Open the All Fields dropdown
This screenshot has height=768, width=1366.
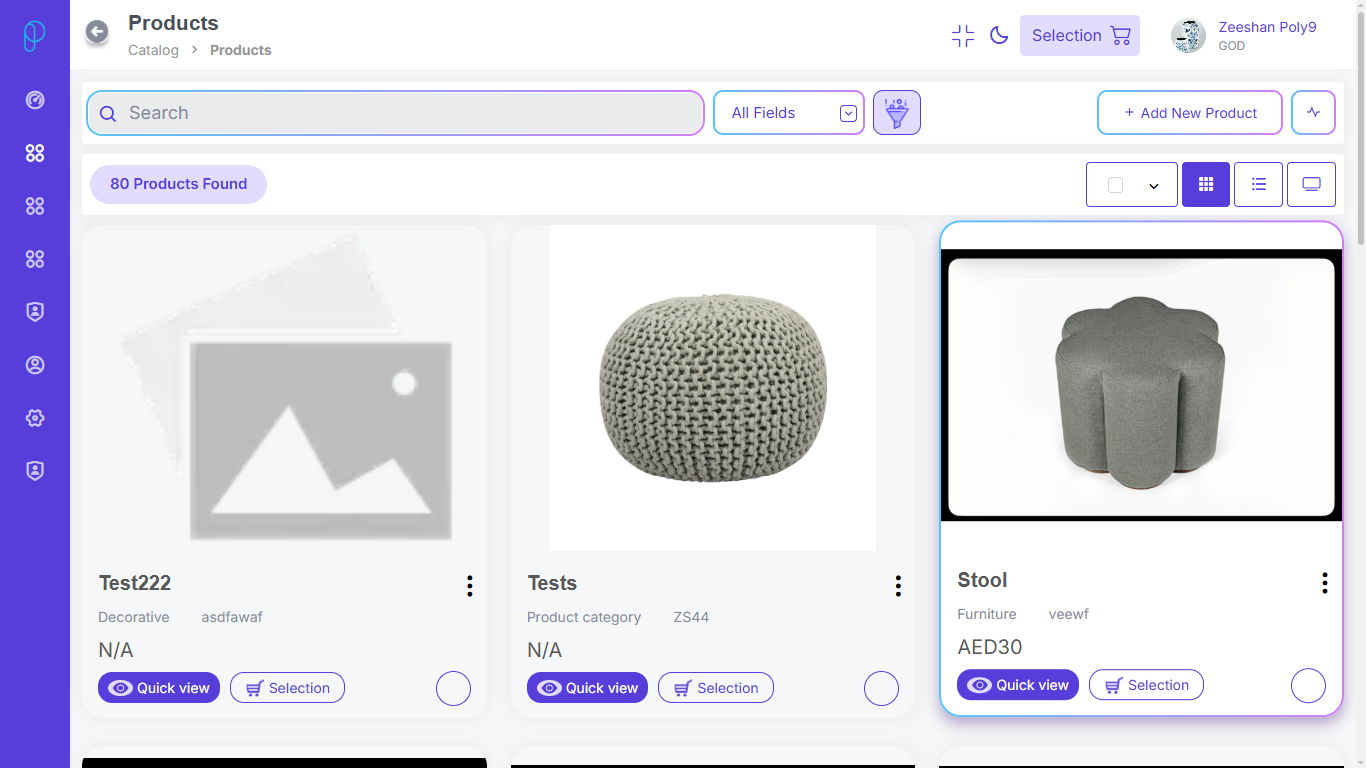(788, 113)
